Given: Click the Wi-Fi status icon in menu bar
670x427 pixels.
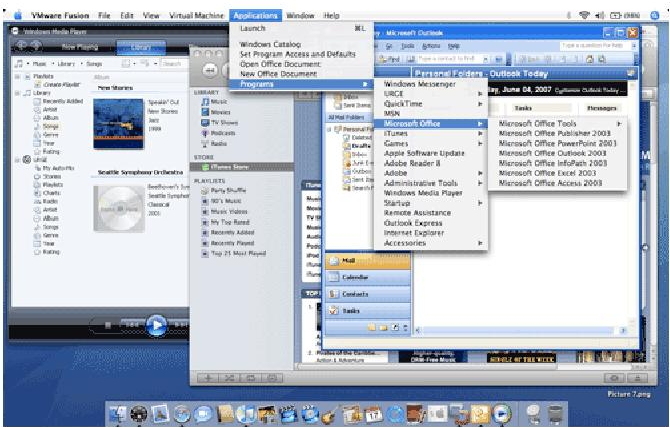Looking at the screenshot, I should [584, 15].
